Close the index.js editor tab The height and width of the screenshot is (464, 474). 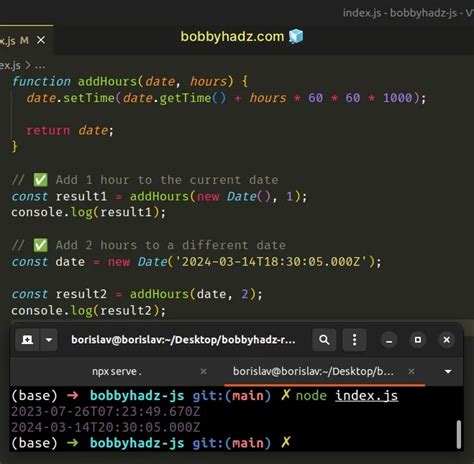pos(41,40)
